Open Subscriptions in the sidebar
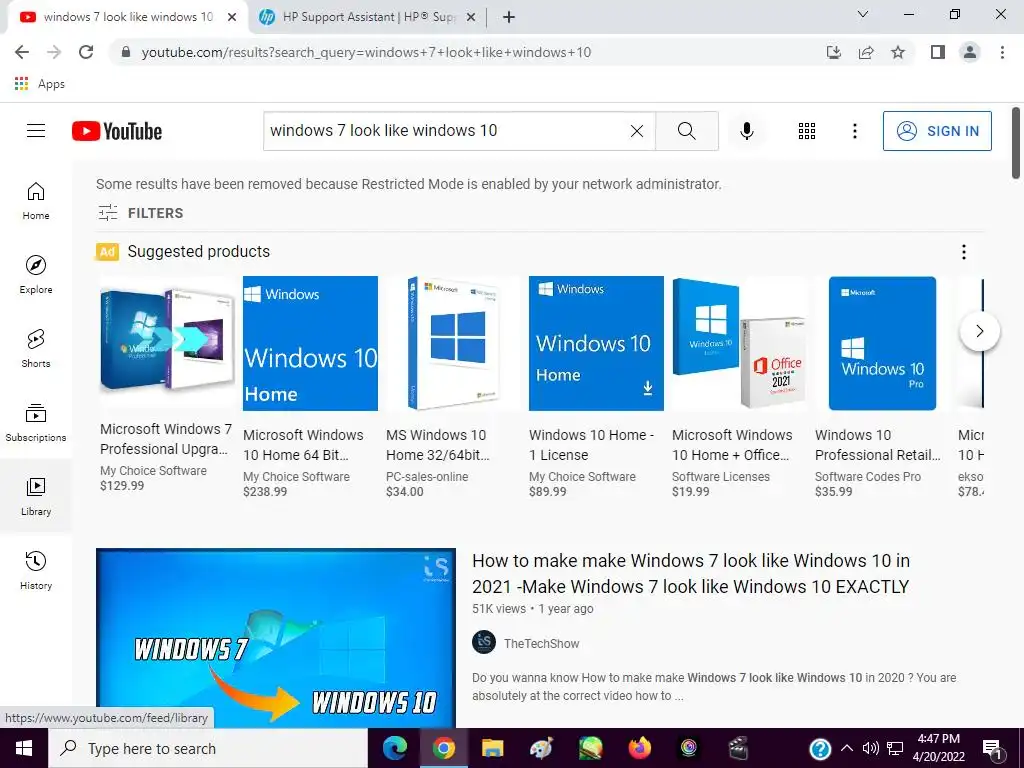Screen dimensions: 1024x768 (36, 423)
